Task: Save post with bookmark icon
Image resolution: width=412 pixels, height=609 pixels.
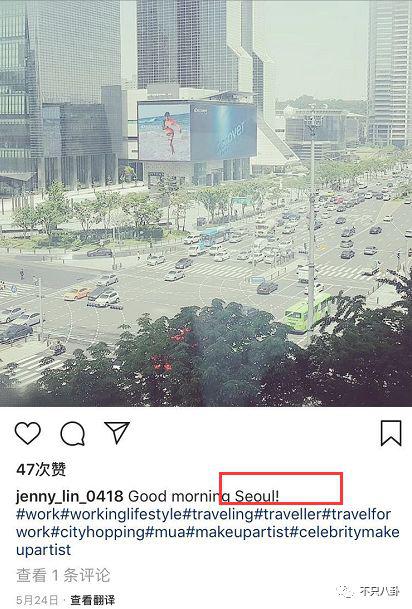Action: pos(391,433)
